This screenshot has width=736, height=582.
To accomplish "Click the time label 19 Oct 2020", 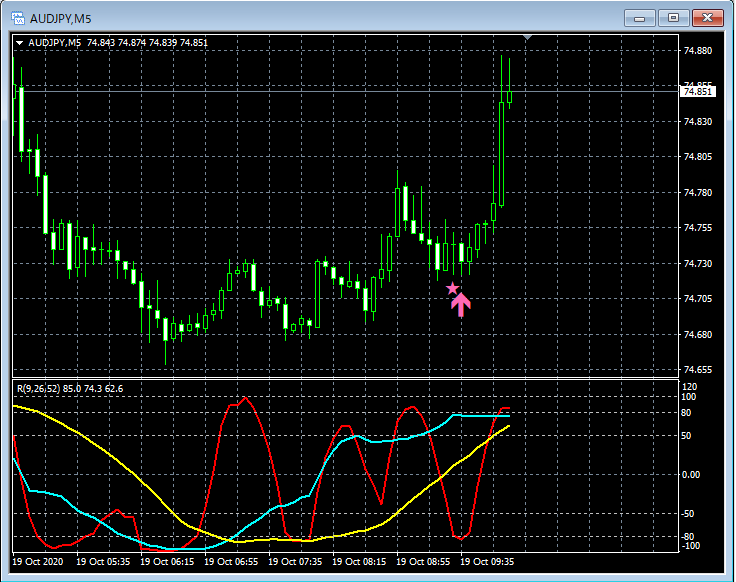I will pyautogui.click(x=38, y=561).
